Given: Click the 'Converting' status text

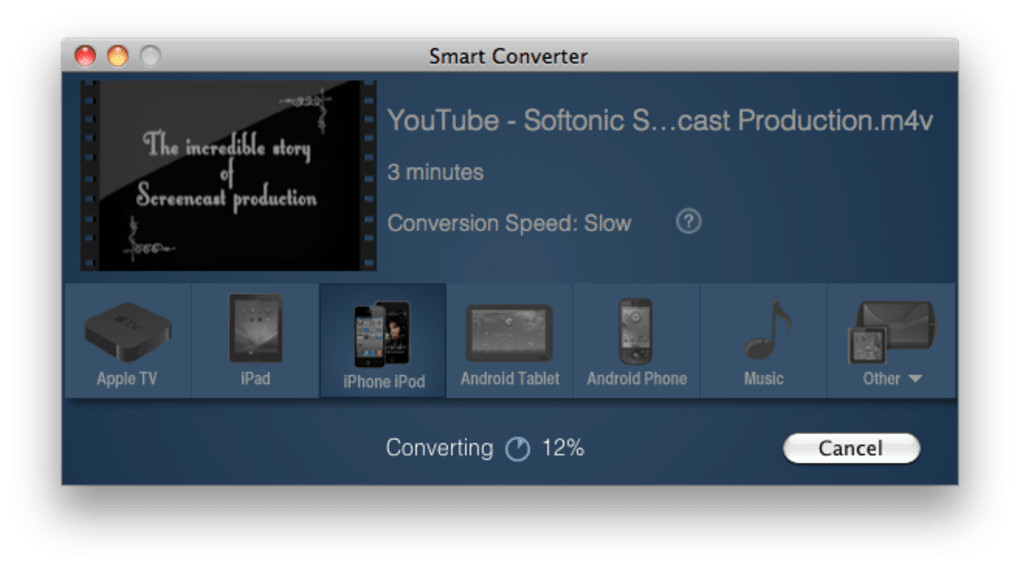Looking at the screenshot, I should coord(439,448).
